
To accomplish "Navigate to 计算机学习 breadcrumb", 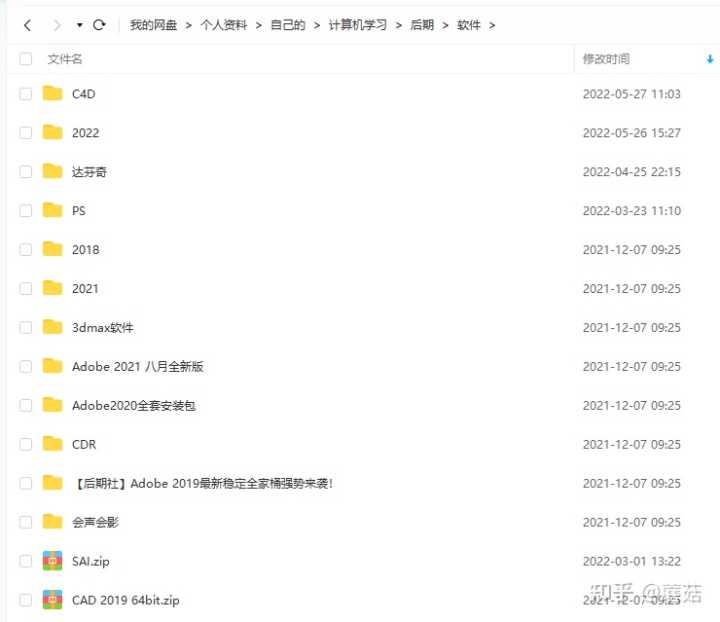I will [358, 25].
